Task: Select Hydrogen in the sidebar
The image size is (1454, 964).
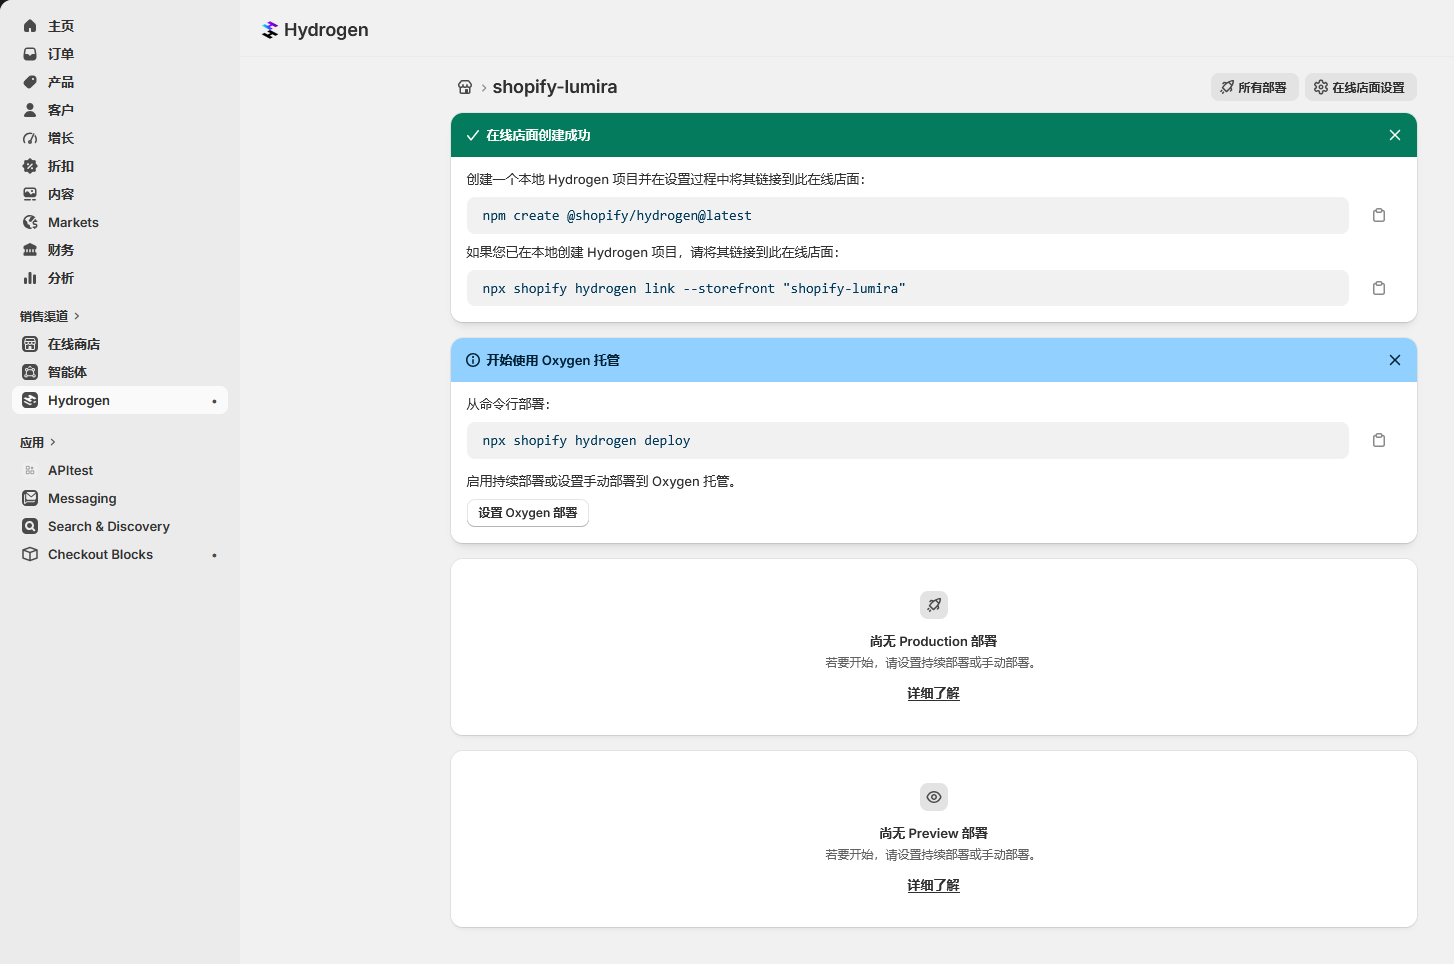Action: pos(120,400)
